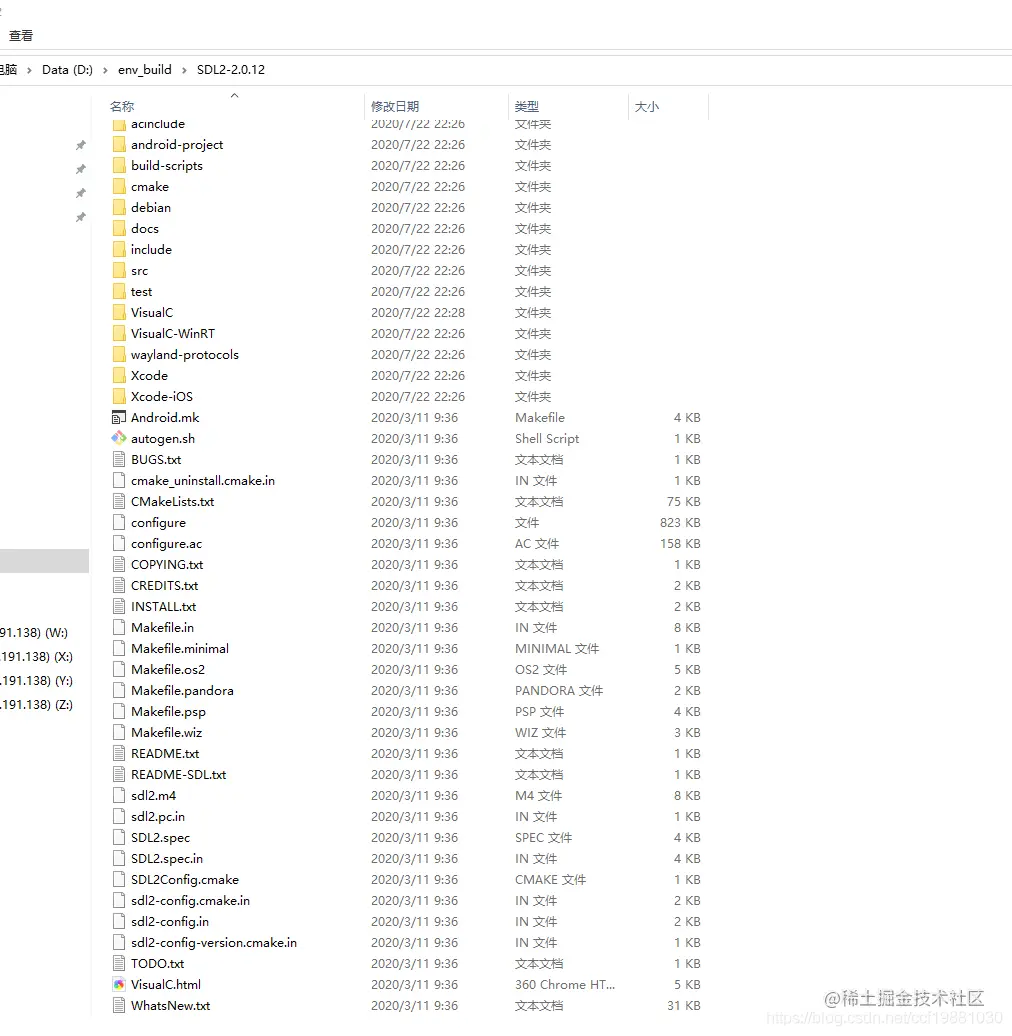Select the Makefile.minimal file name
Screen dimensions: 1012x1036
(x=180, y=649)
